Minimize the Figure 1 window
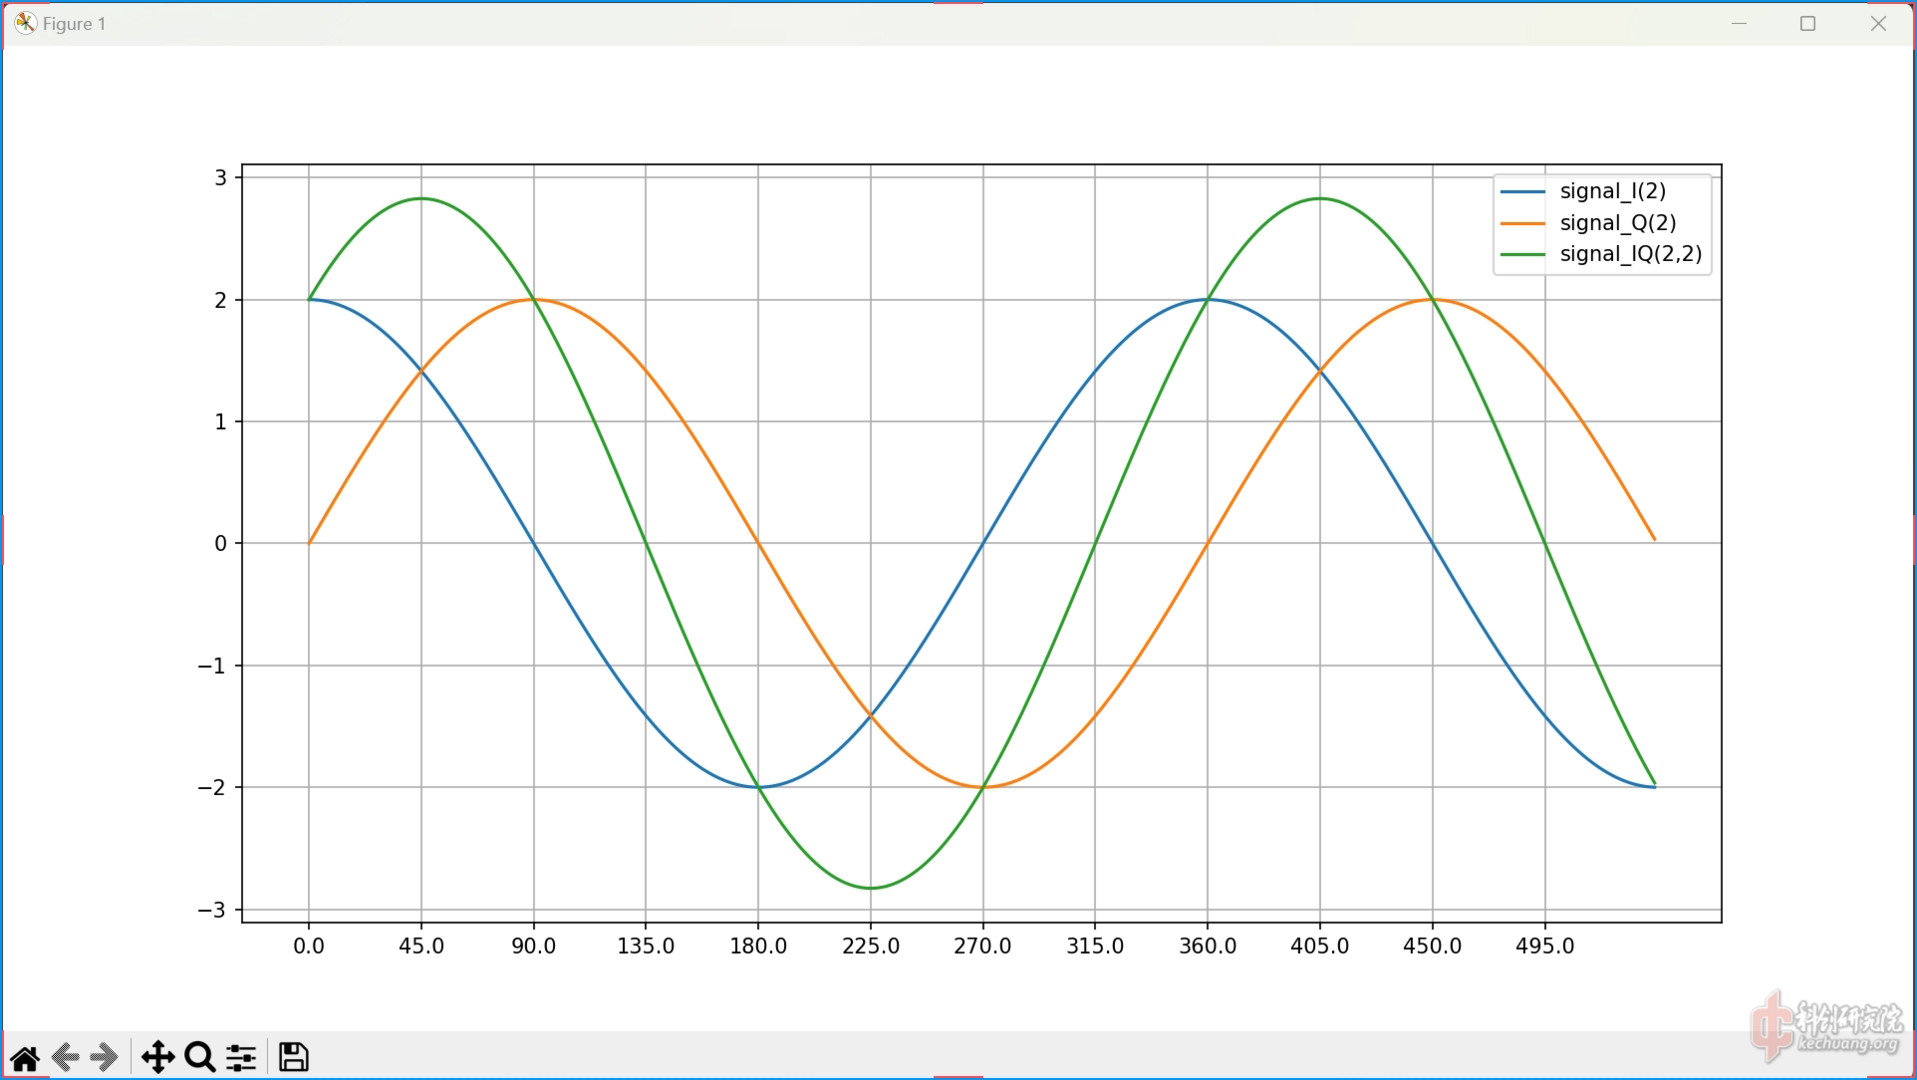Image resolution: width=1917 pixels, height=1080 pixels. click(x=1739, y=23)
